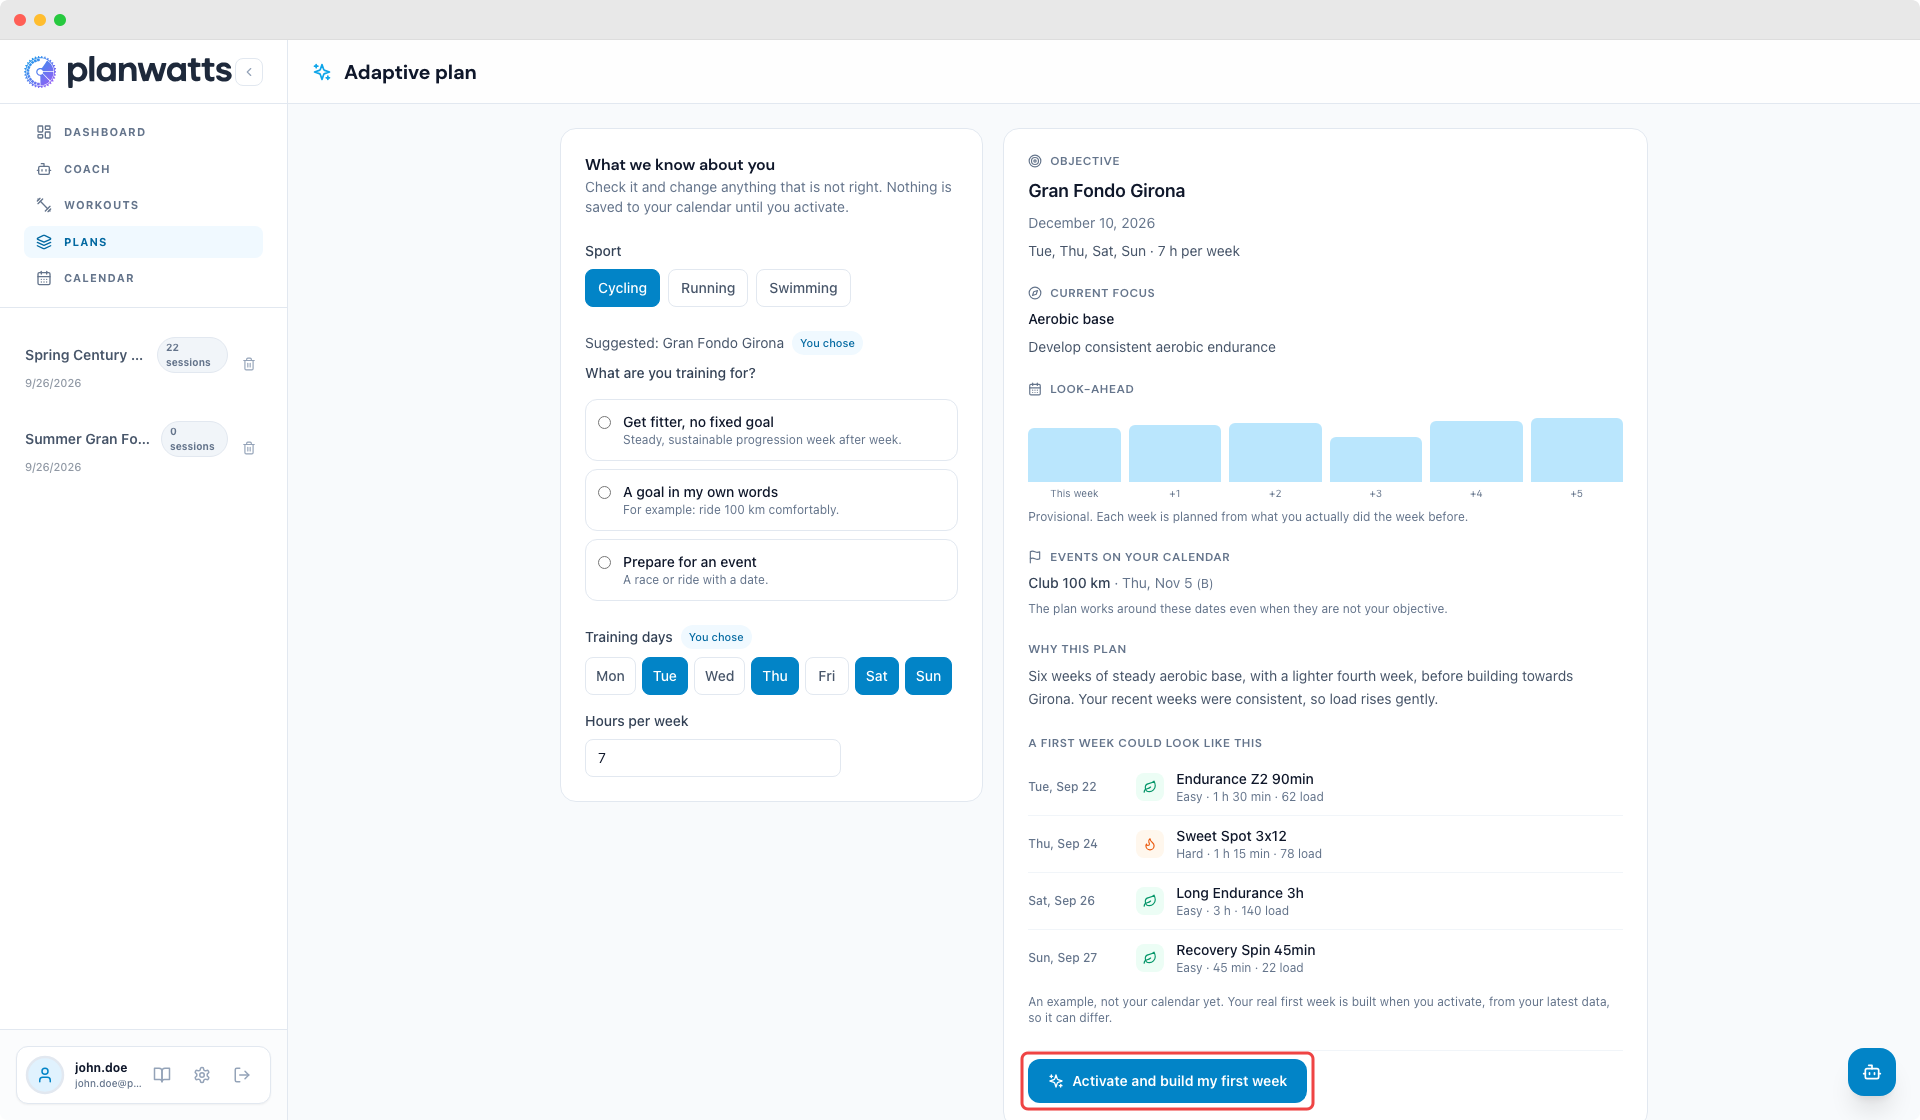The height and width of the screenshot is (1120, 1920).
Task: Click the Recovery Spin 45min leaf icon
Action: (x=1150, y=958)
